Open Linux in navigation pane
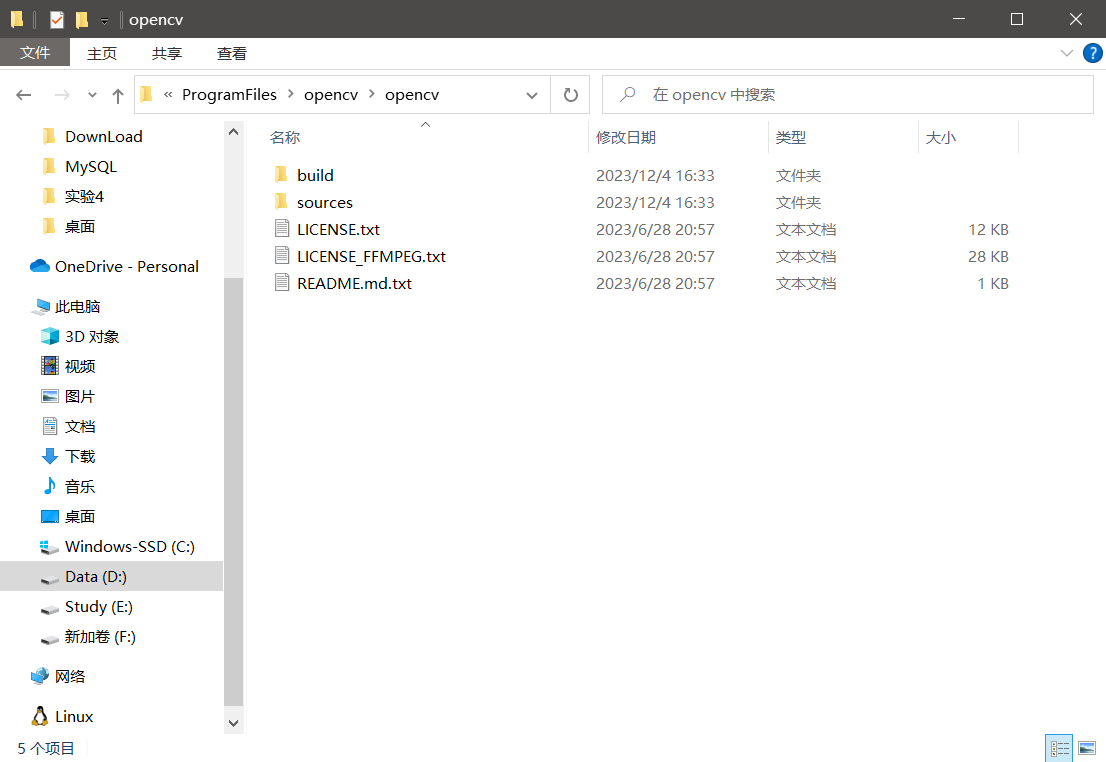Screen dimensions: 1106x762 click(x=74, y=716)
